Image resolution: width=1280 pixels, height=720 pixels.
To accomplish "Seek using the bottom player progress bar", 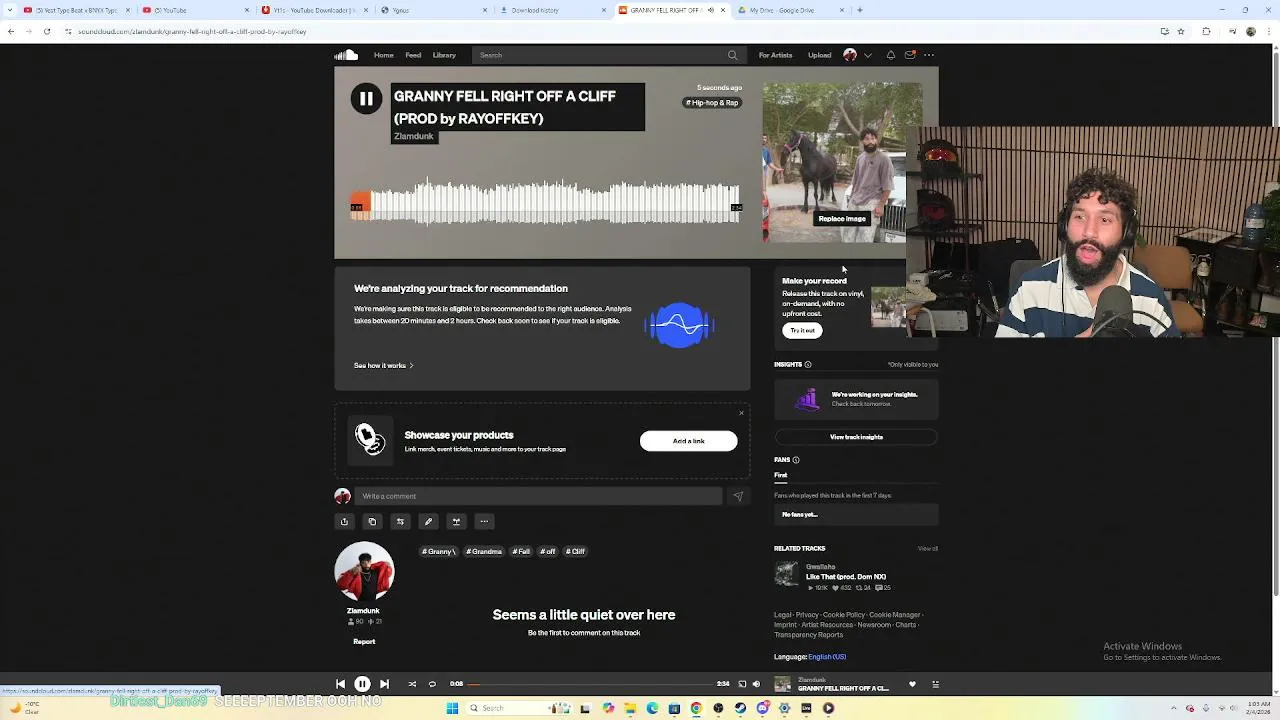I will [x=590, y=684].
